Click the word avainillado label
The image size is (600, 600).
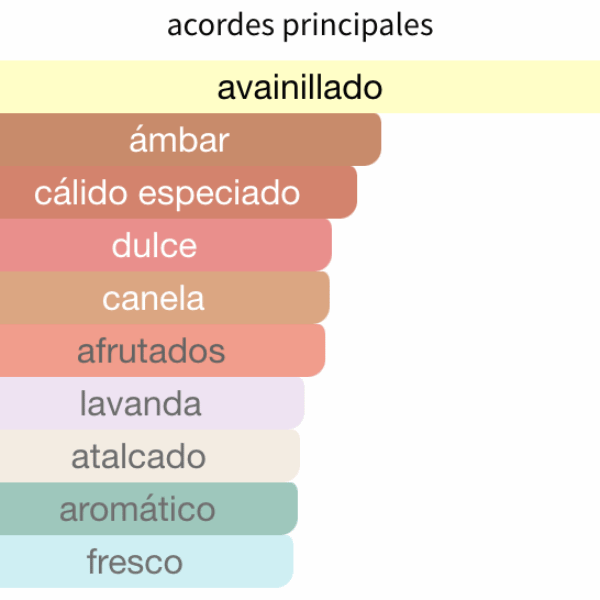tap(300, 88)
